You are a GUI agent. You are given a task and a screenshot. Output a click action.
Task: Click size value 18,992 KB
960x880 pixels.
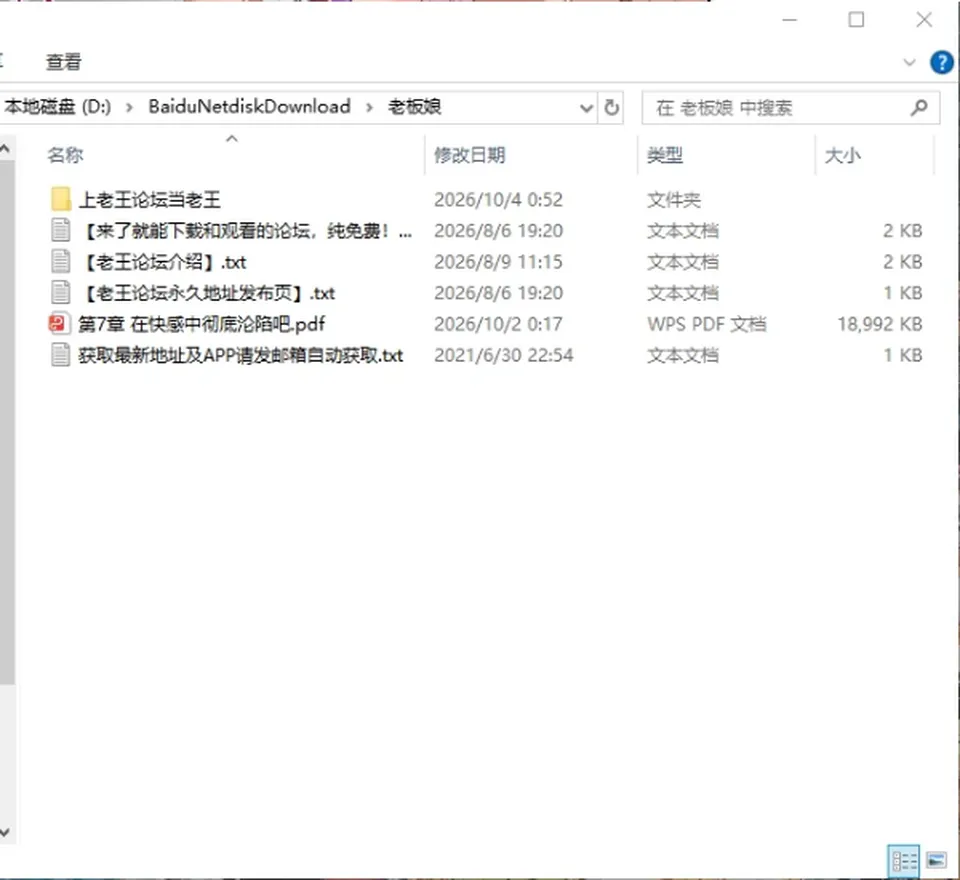click(880, 324)
